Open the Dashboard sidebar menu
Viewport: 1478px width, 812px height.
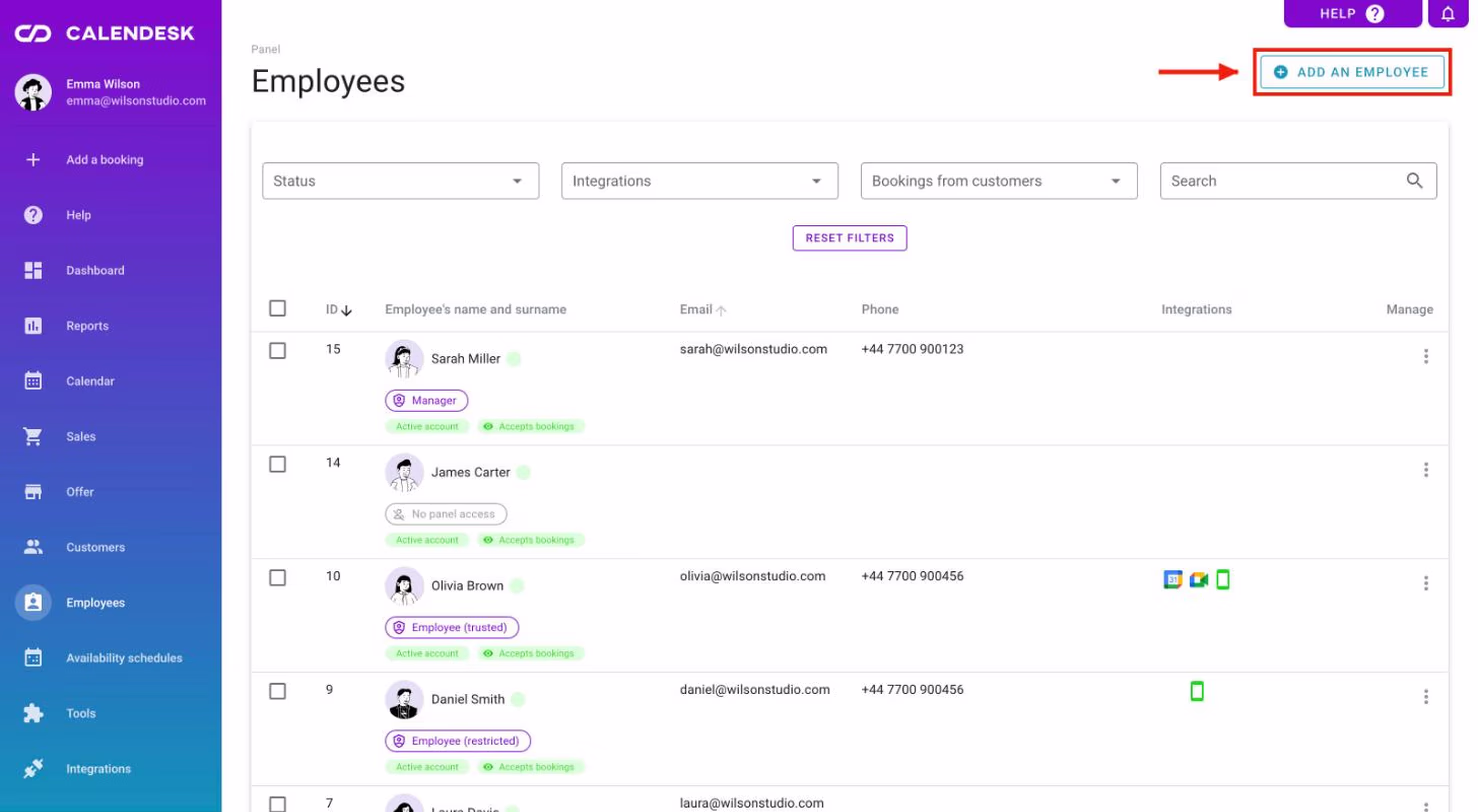(x=110, y=270)
